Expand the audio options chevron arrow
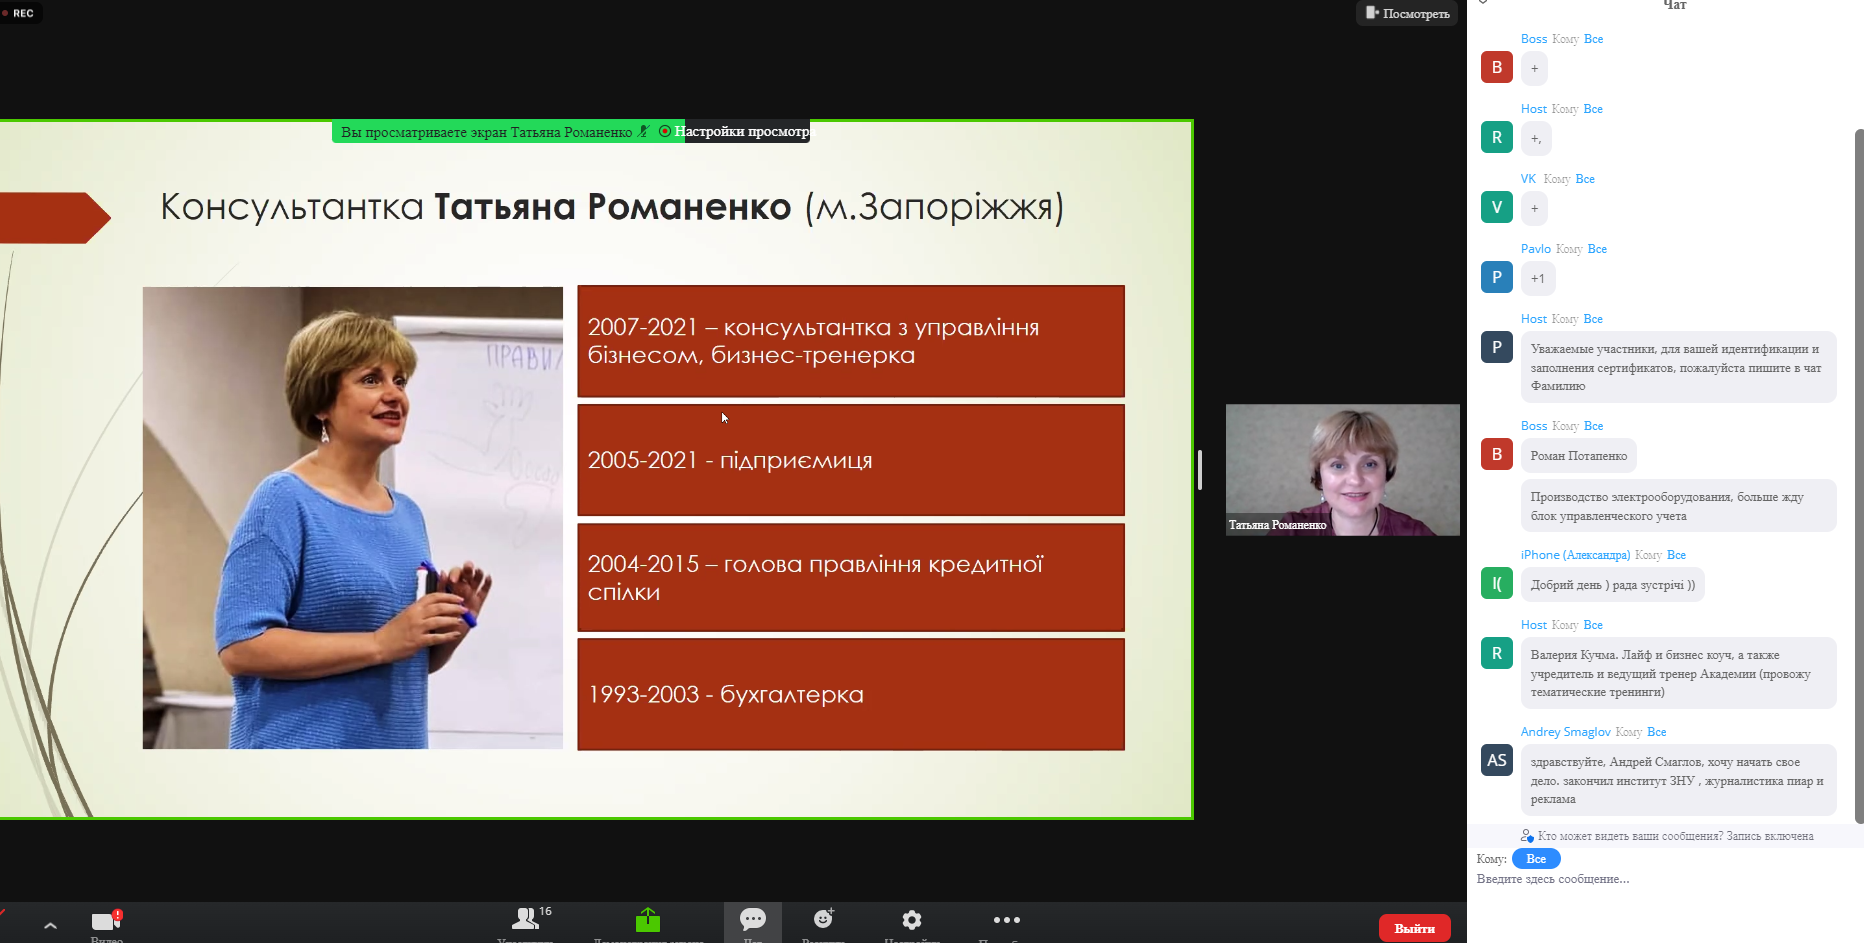 [50, 926]
